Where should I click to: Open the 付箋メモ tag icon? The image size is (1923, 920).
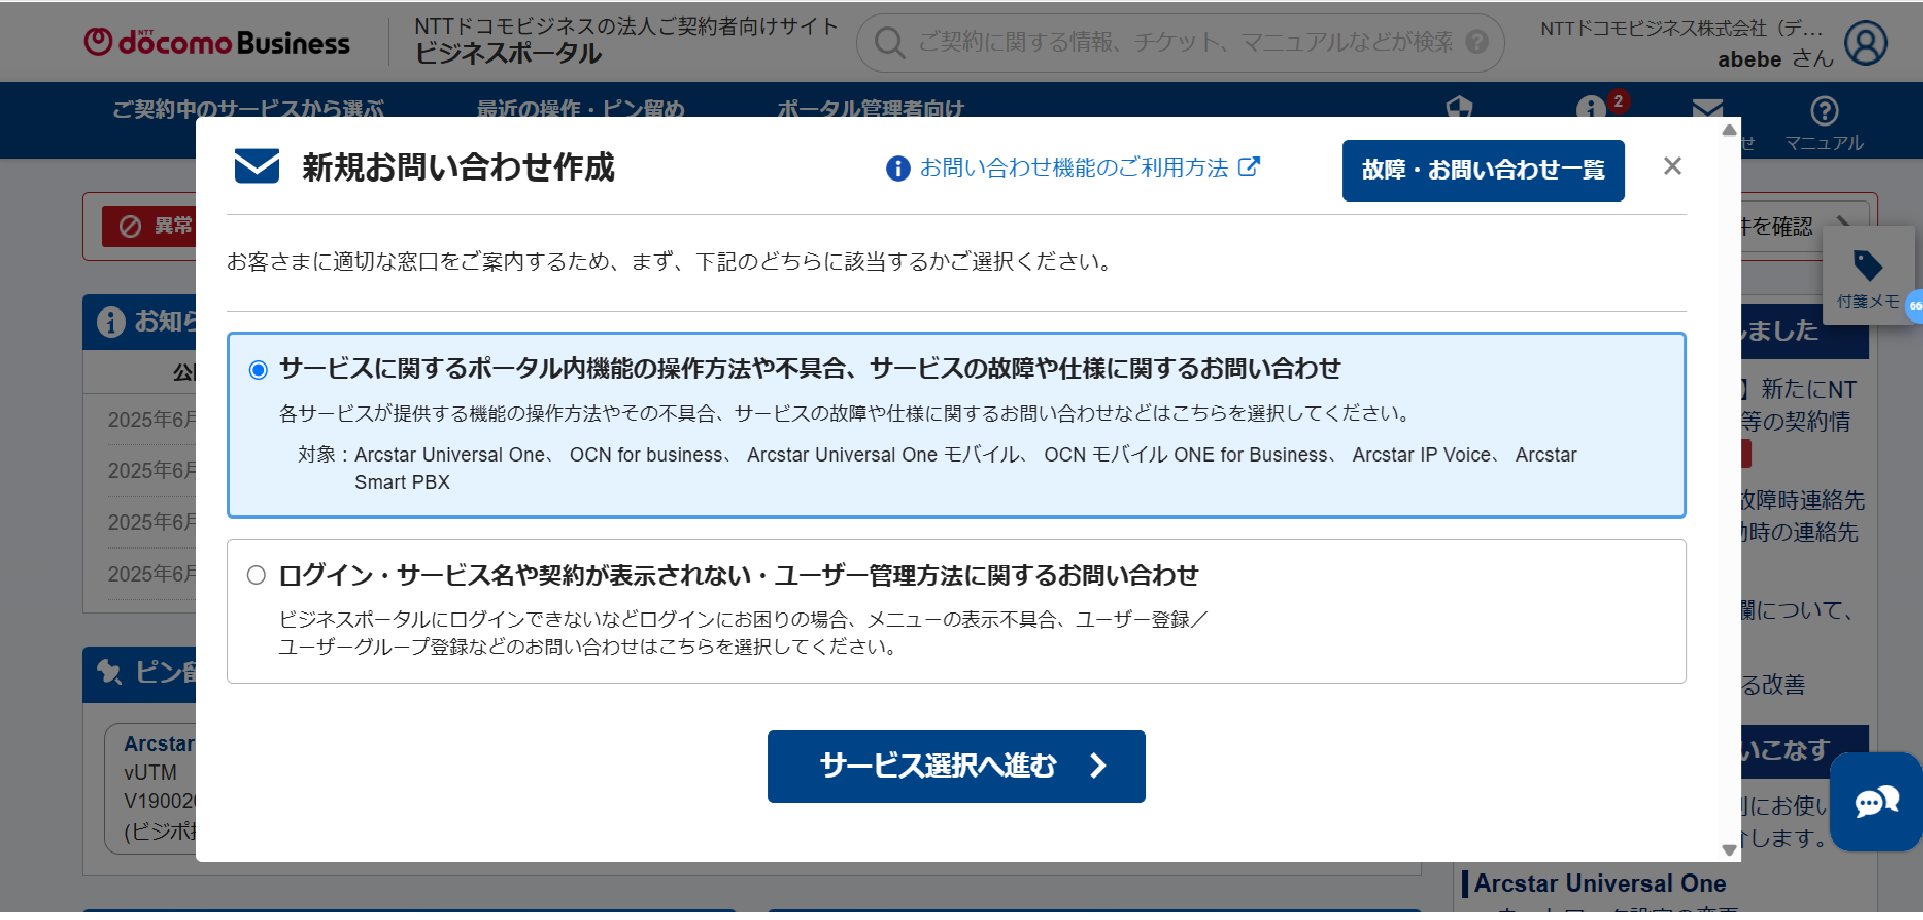pyautogui.click(x=1868, y=278)
